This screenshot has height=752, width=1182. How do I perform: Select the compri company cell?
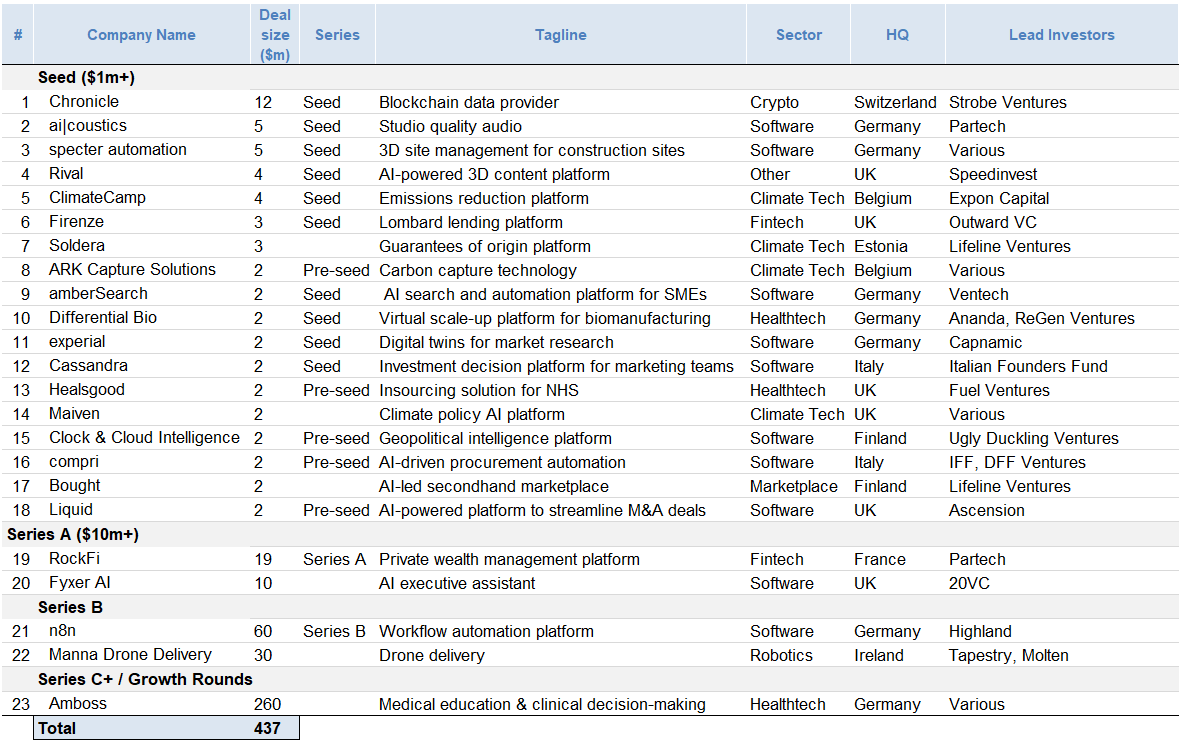point(74,462)
